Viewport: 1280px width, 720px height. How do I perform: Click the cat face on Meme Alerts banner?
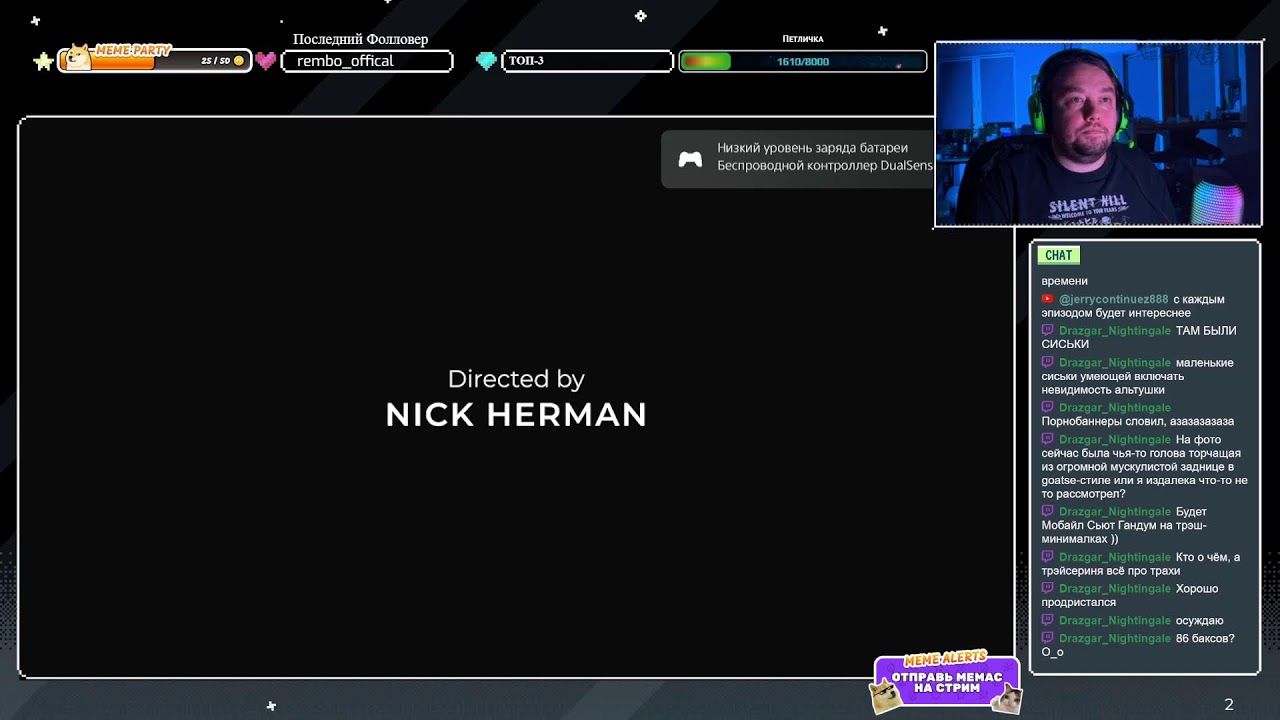click(1006, 699)
